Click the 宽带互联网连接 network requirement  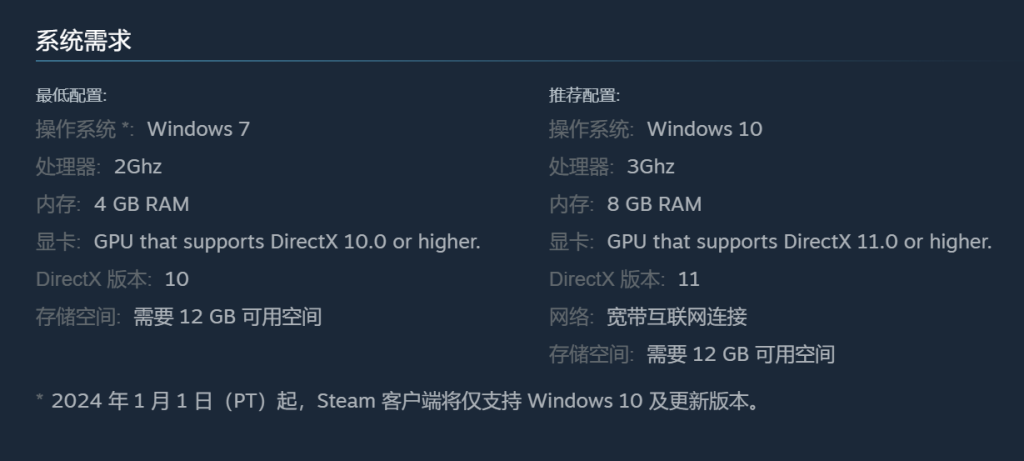pyautogui.click(x=677, y=317)
